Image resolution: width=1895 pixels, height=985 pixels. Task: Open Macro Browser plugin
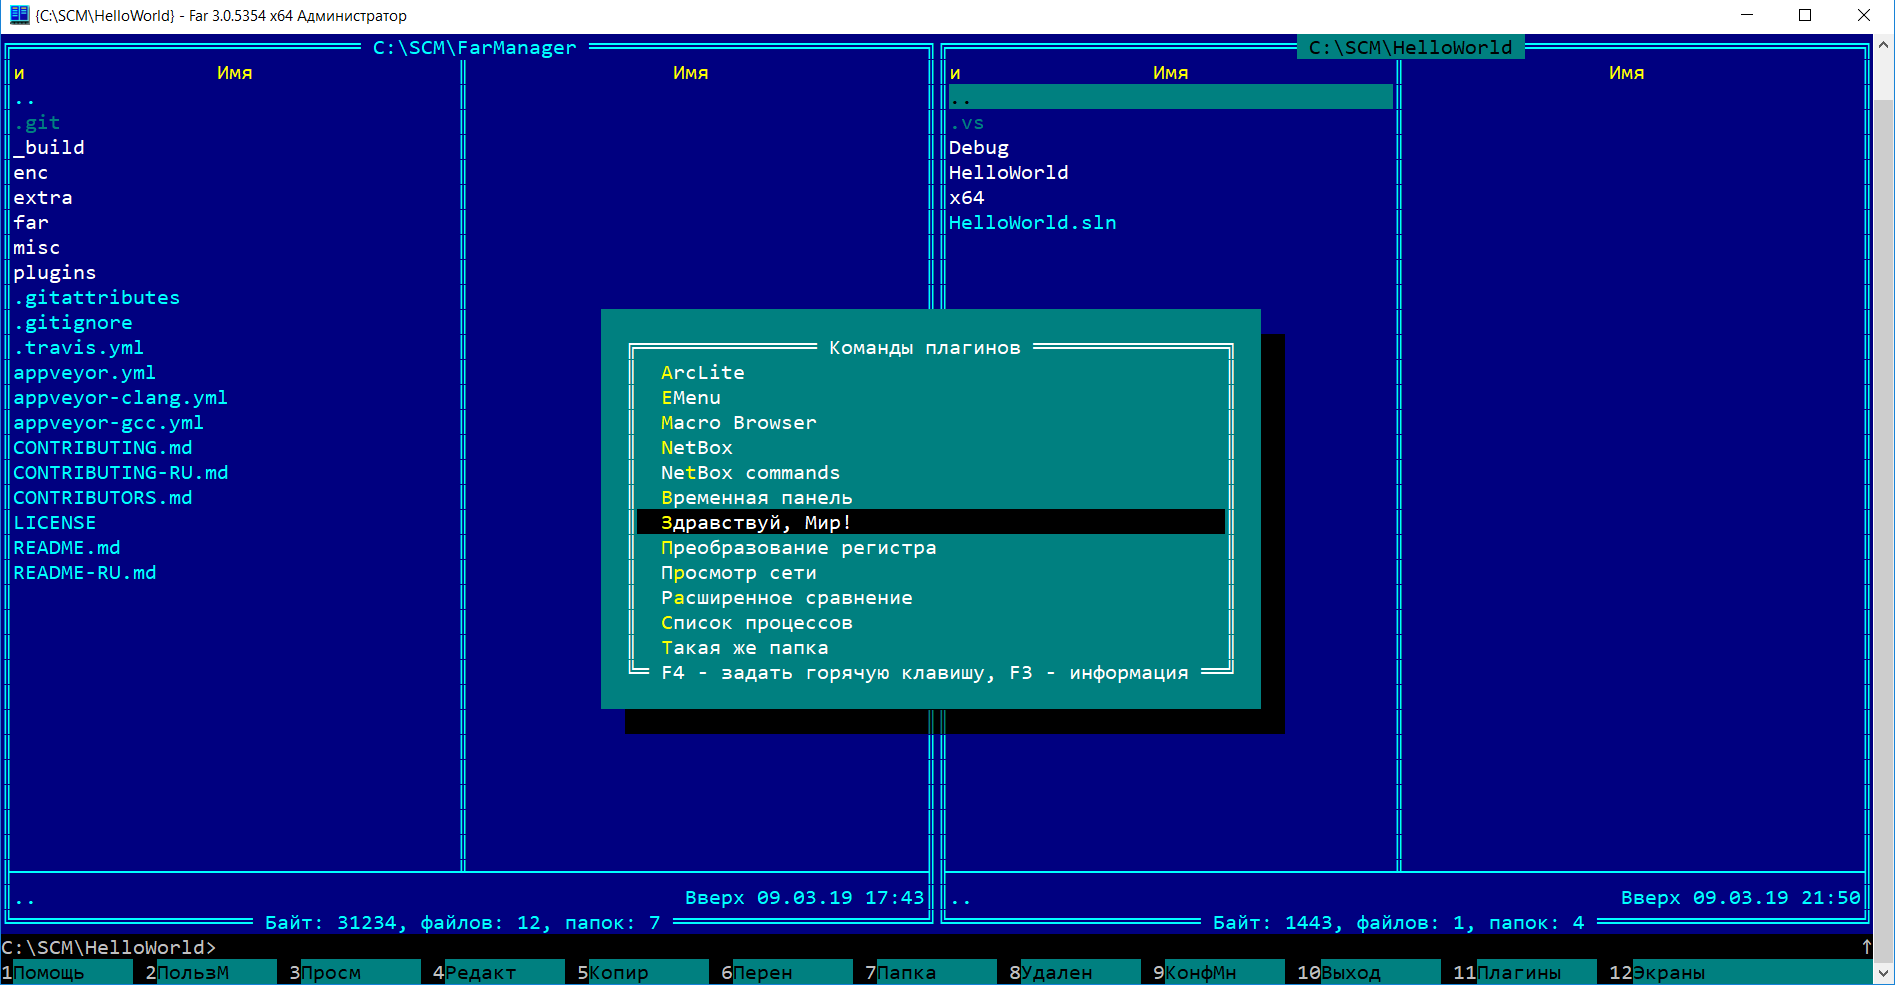click(930, 422)
